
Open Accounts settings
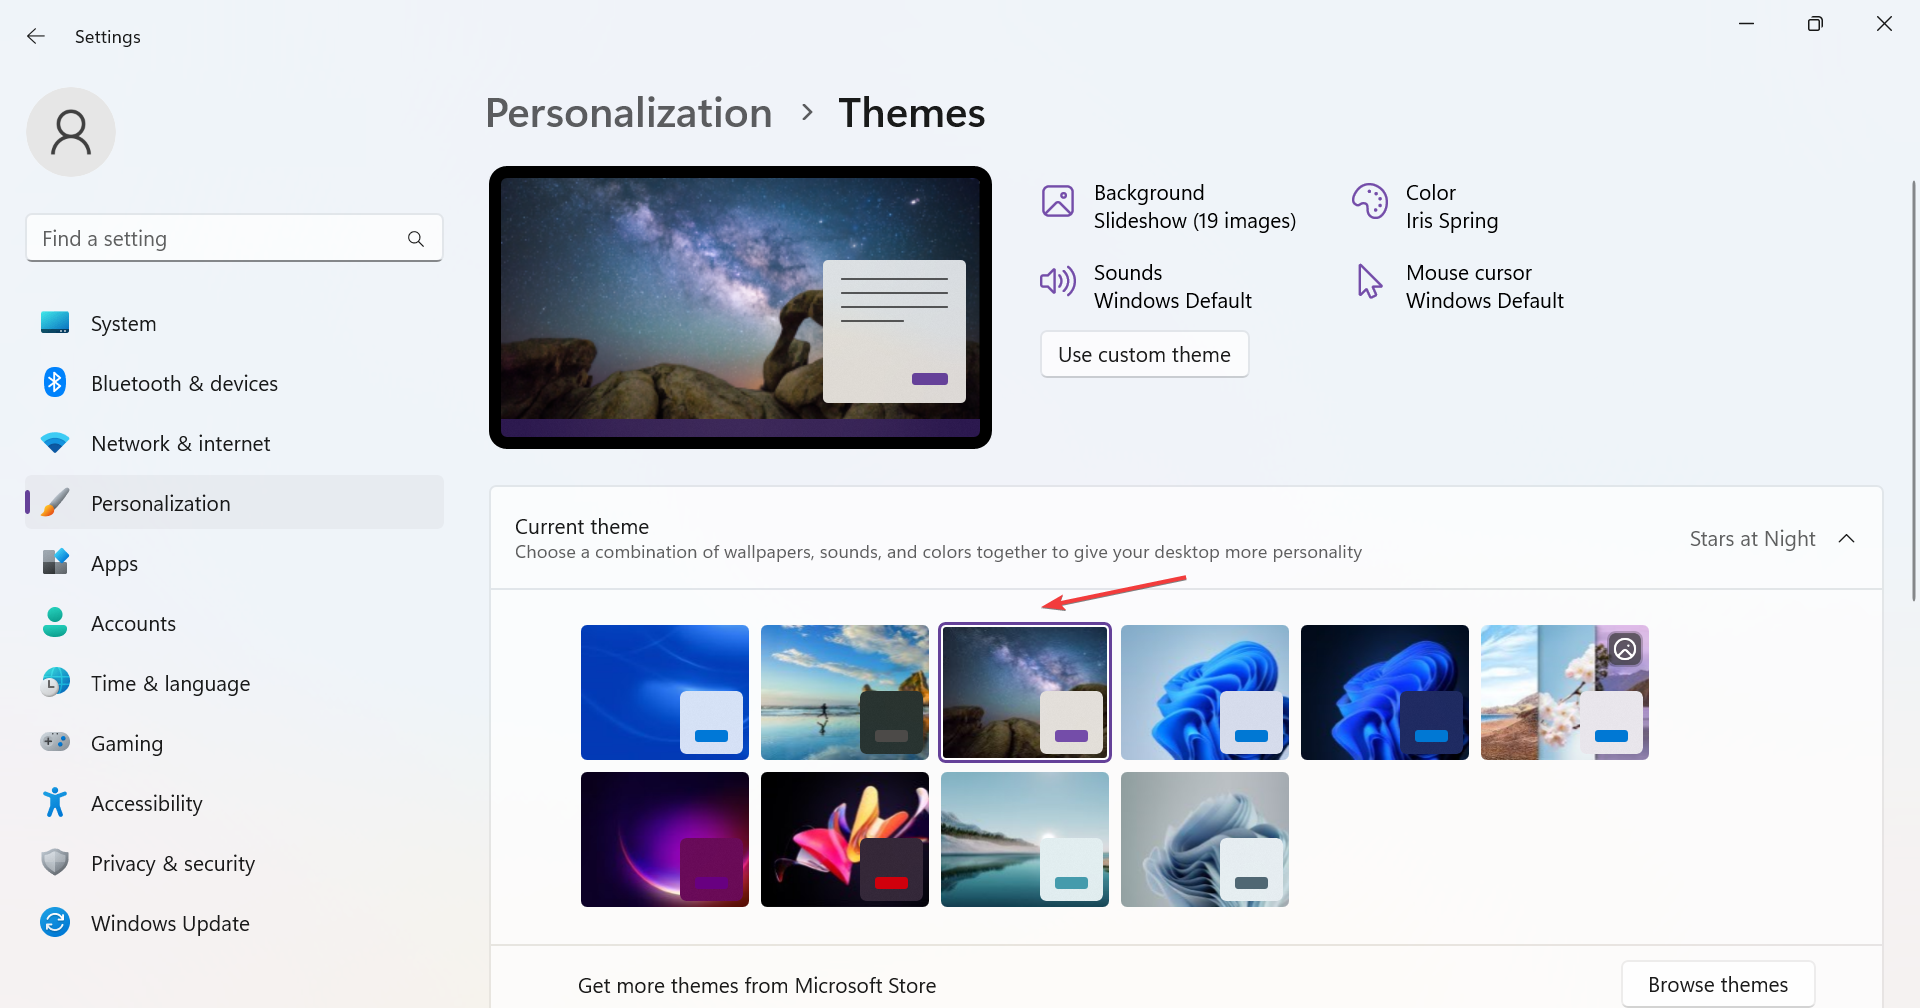[234, 623]
